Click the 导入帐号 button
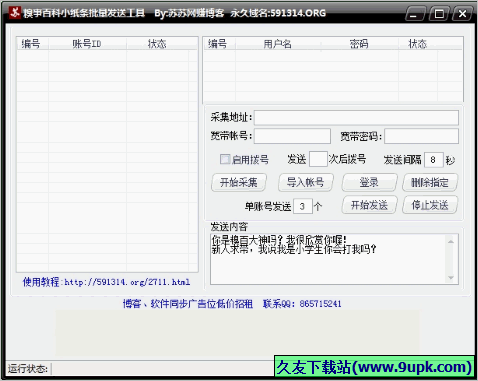This screenshot has width=478, height=381. tap(306, 182)
